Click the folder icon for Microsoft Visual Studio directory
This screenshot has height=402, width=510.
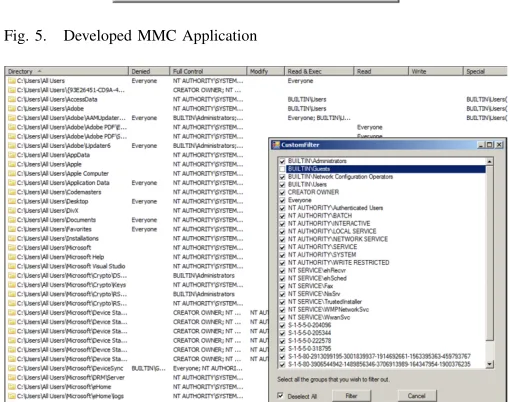(12, 266)
